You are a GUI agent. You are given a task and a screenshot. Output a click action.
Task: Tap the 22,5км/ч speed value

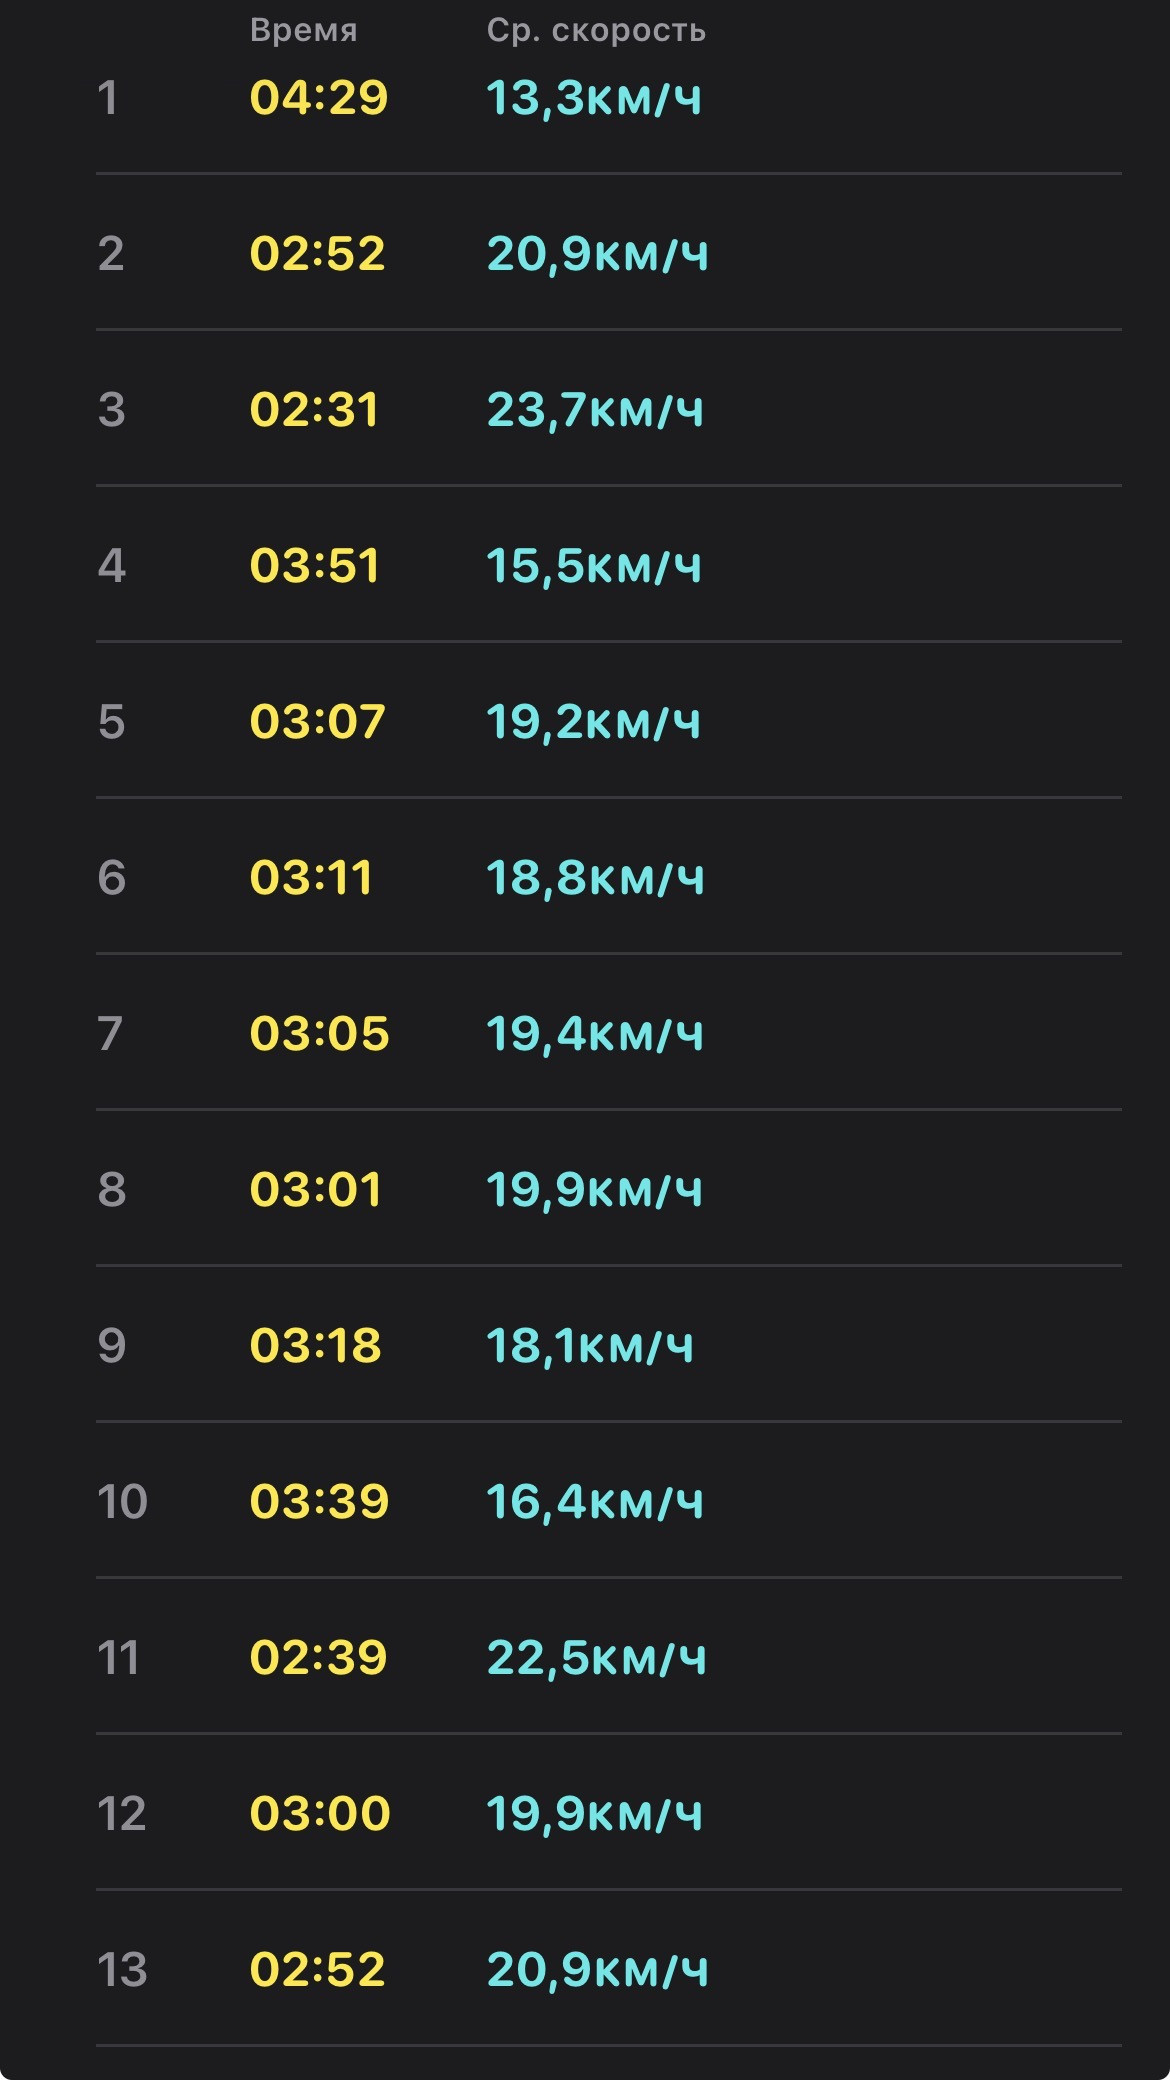pyautogui.click(x=597, y=1658)
